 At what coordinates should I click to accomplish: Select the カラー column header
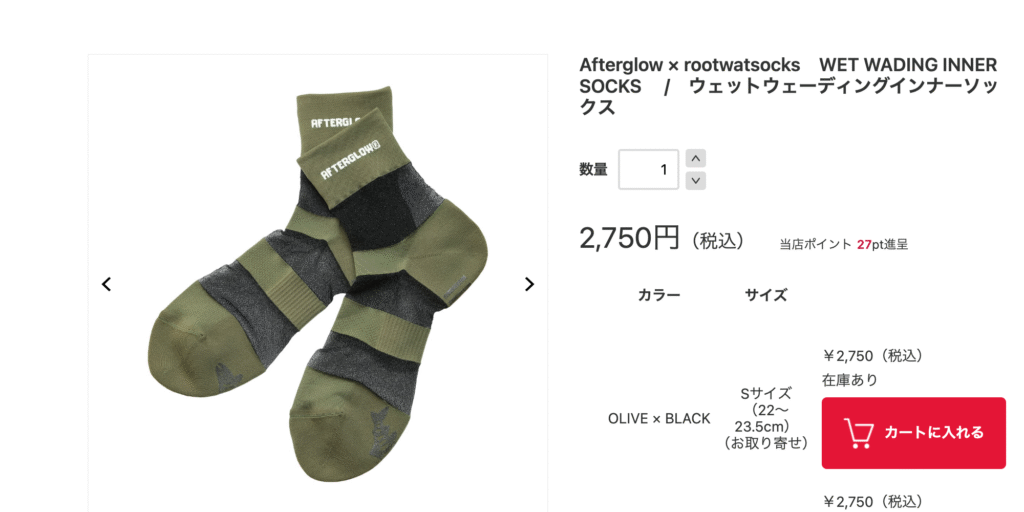click(x=659, y=295)
